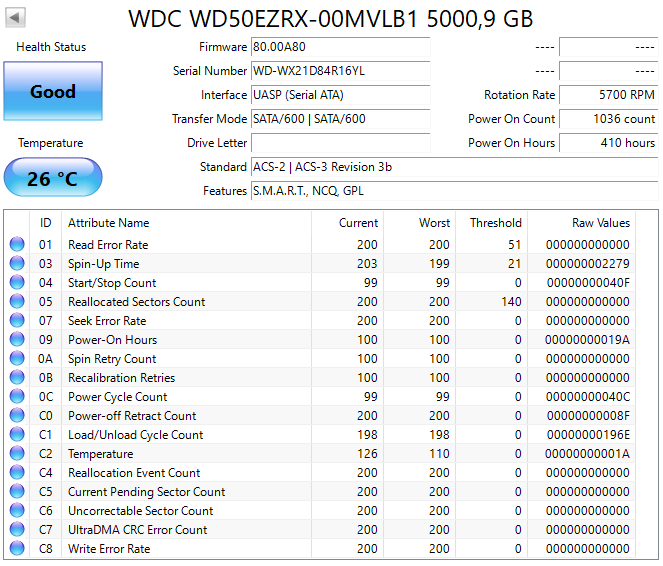
Task: Click the Serial Number field
Action: pos(341,71)
